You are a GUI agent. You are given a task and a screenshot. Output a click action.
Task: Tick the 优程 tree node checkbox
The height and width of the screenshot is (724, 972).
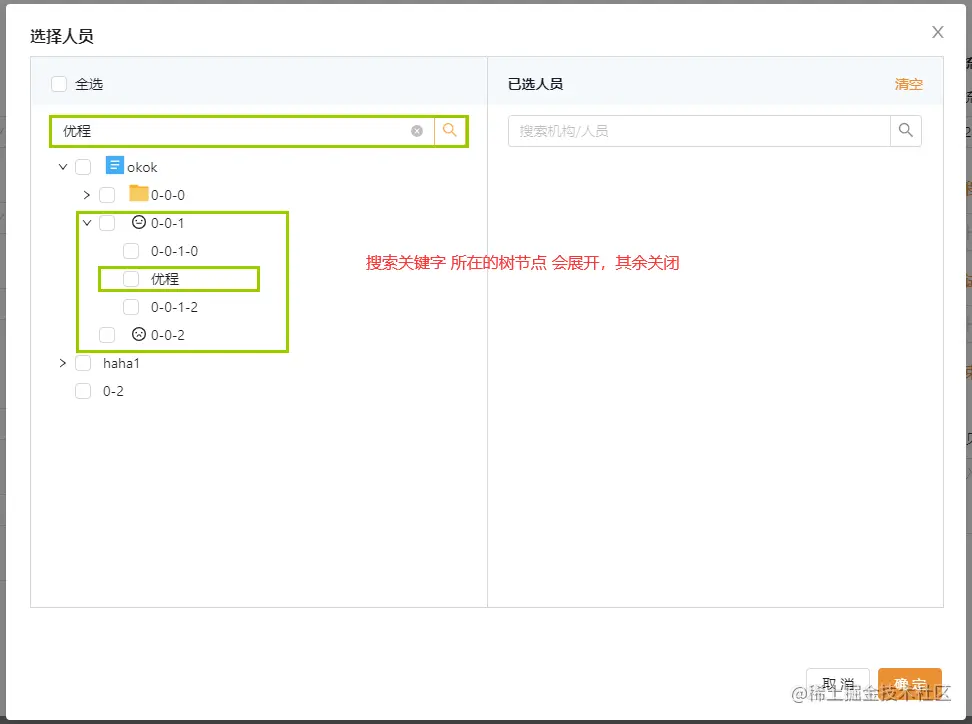click(131, 279)
